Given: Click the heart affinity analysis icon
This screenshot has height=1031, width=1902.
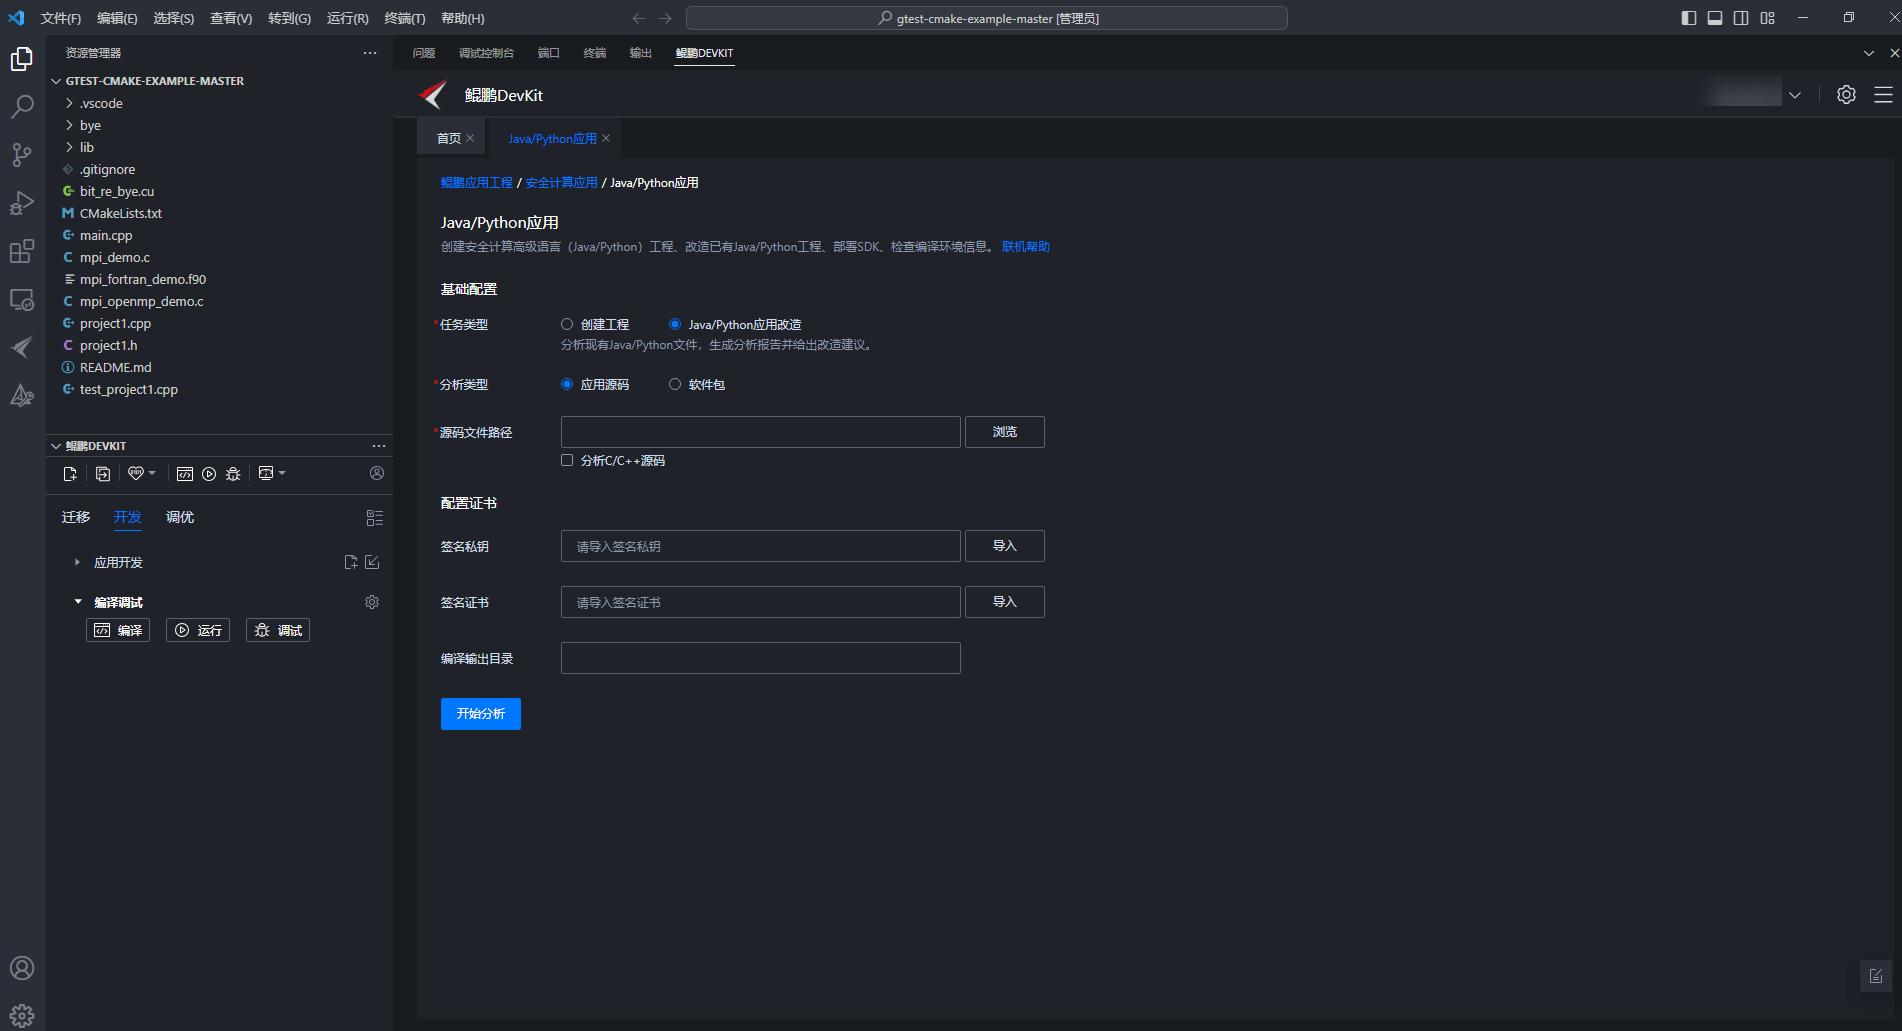Looking at the screenshot, I should pos(136,473).
